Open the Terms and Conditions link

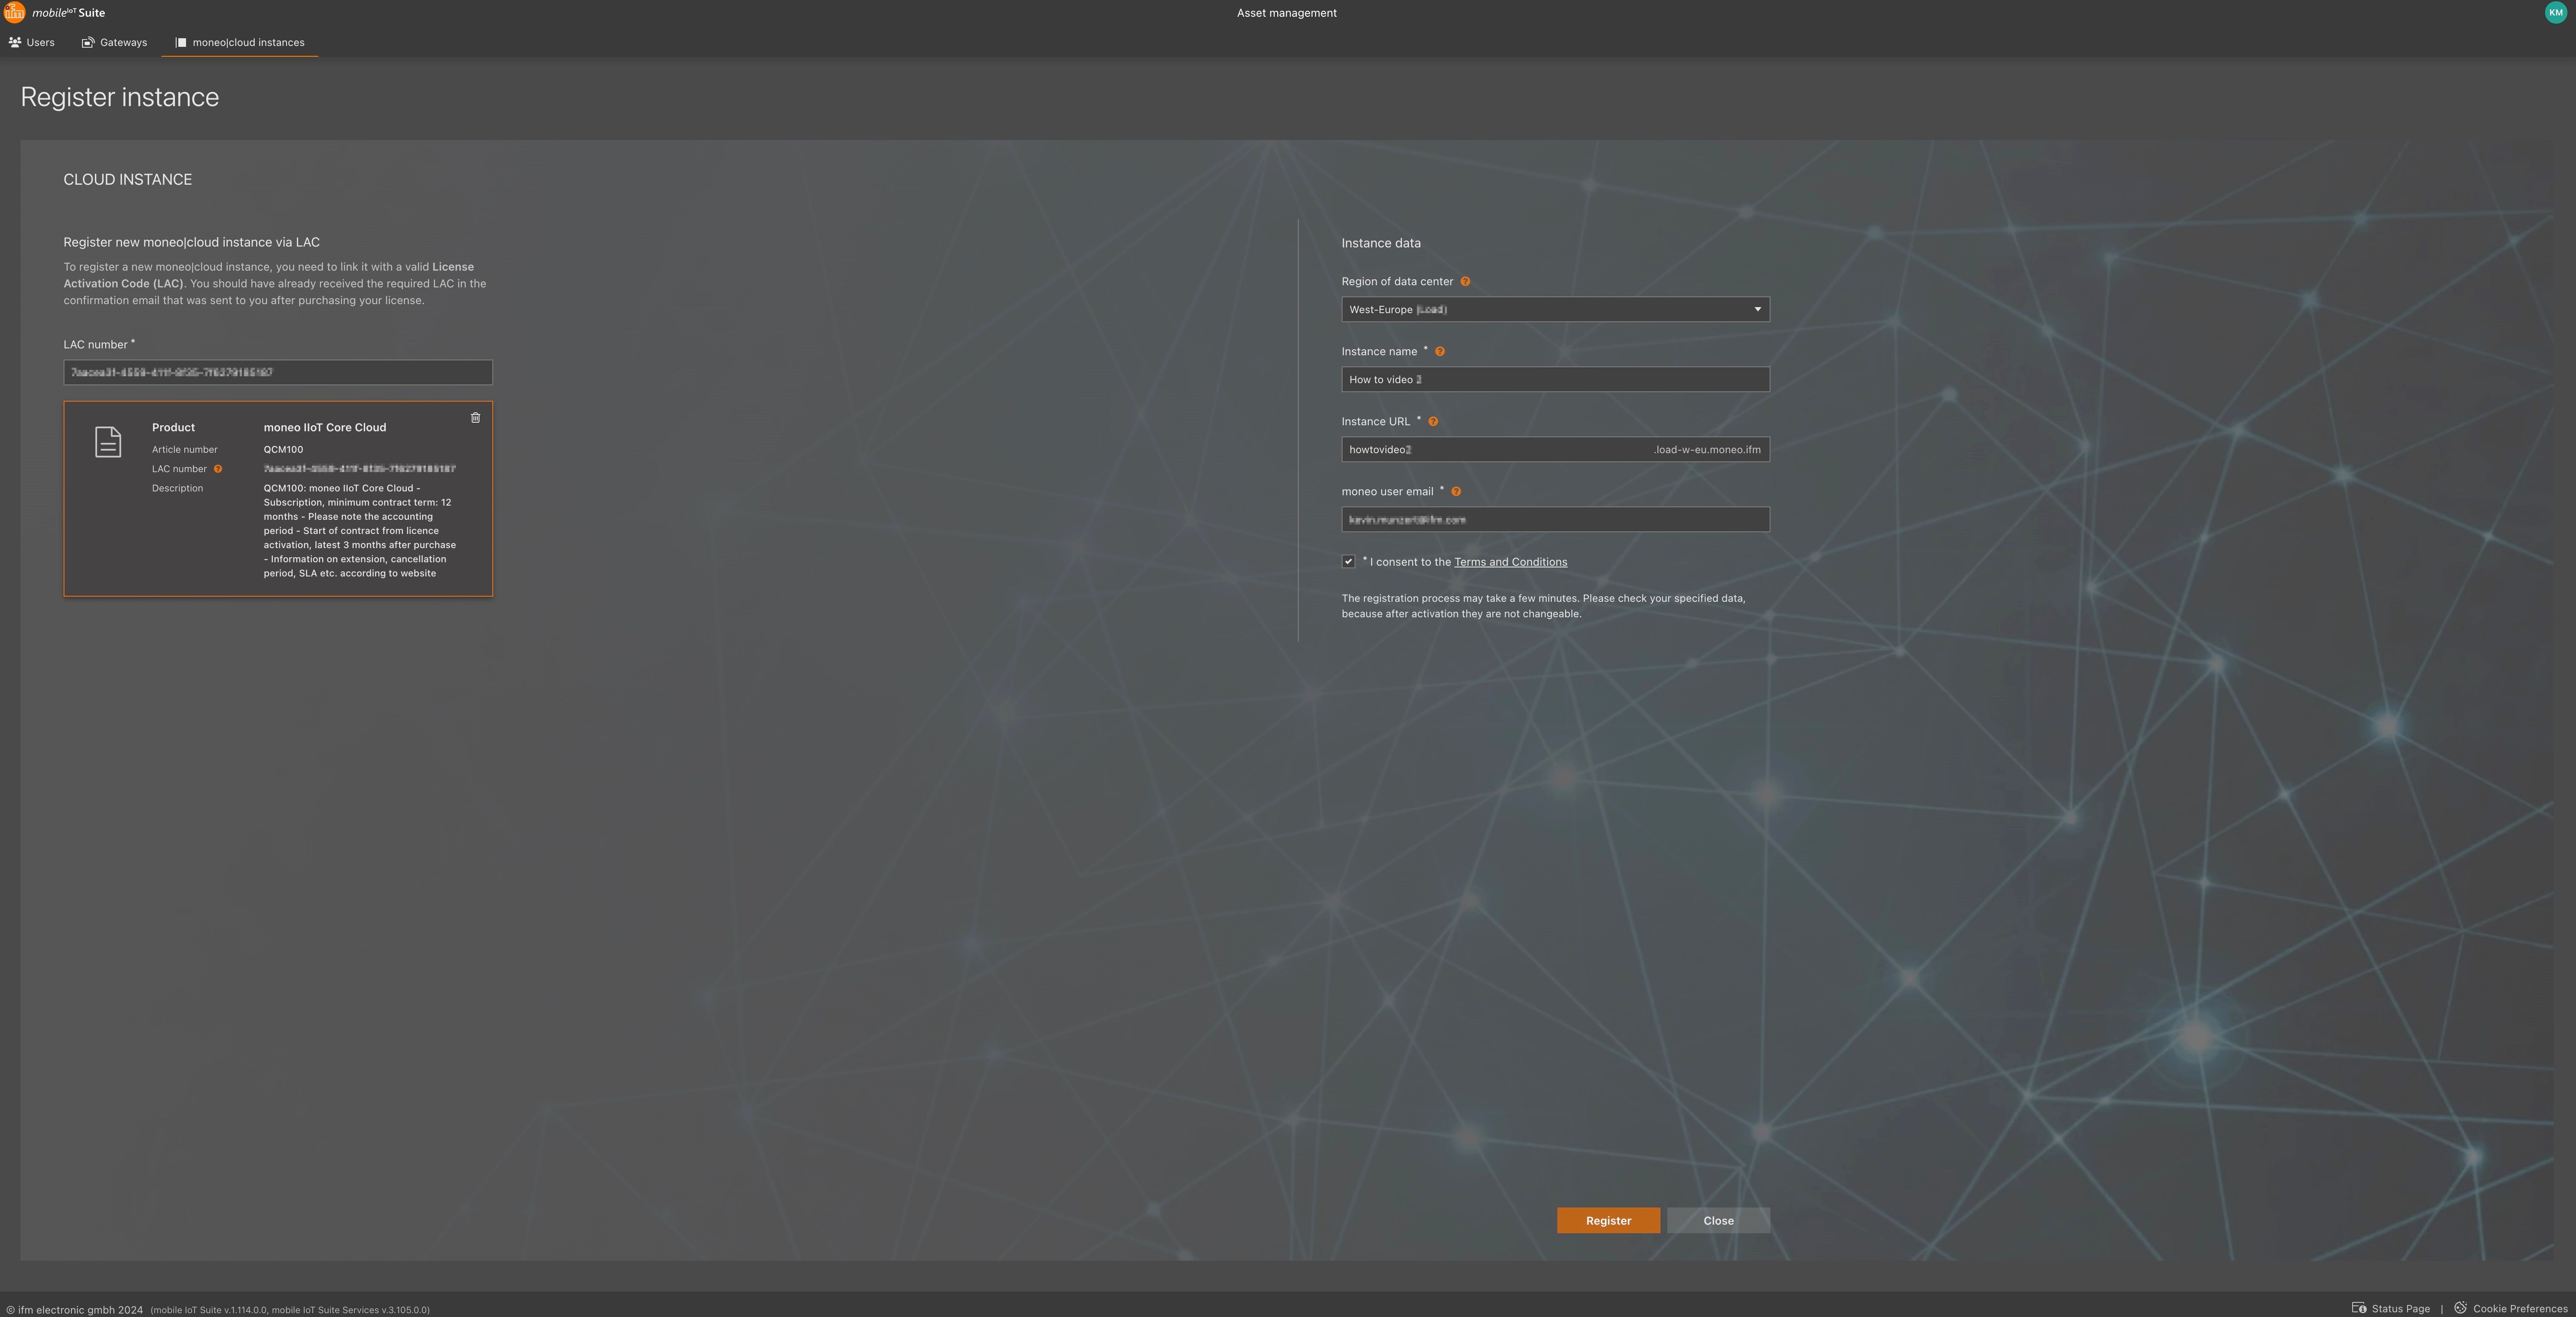point(1510,562)
